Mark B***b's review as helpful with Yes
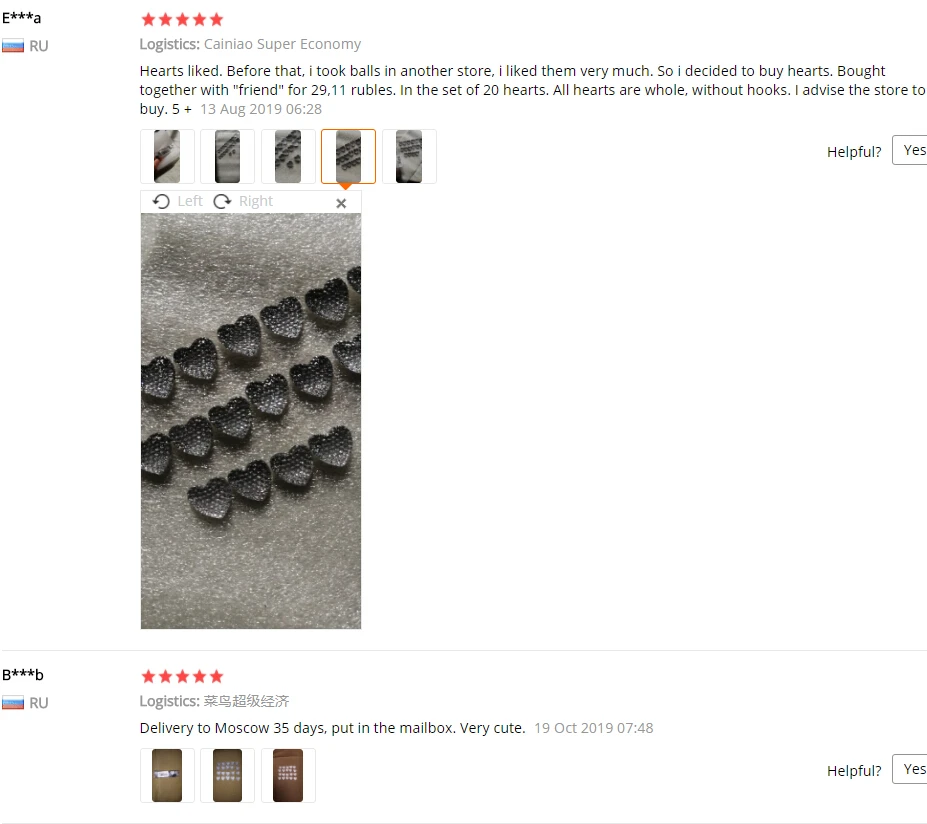 click(x=911, y=770)
